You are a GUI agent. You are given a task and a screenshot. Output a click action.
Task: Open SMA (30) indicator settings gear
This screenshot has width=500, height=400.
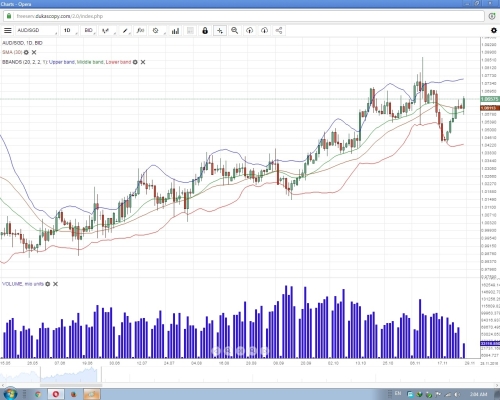[x=26, y=52]
